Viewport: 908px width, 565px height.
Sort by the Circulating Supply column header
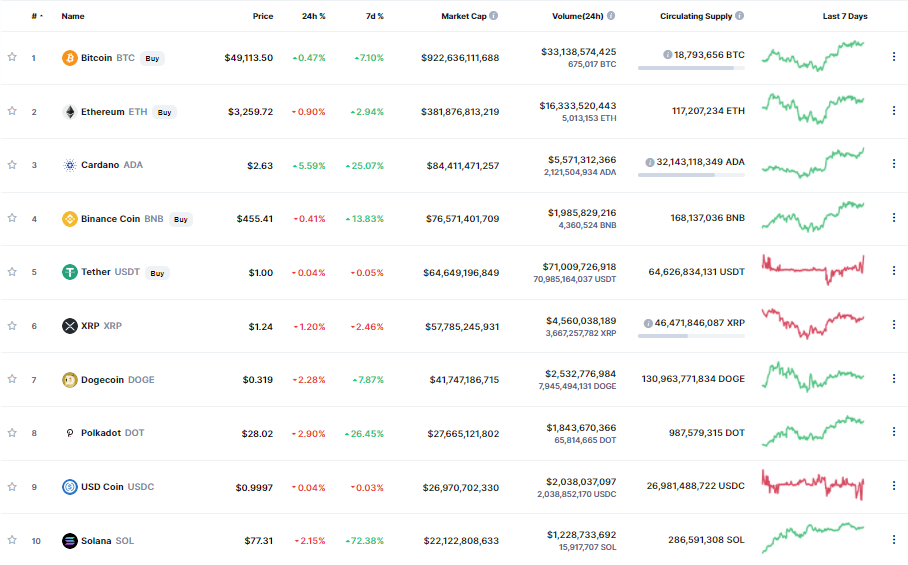point(696,16)
